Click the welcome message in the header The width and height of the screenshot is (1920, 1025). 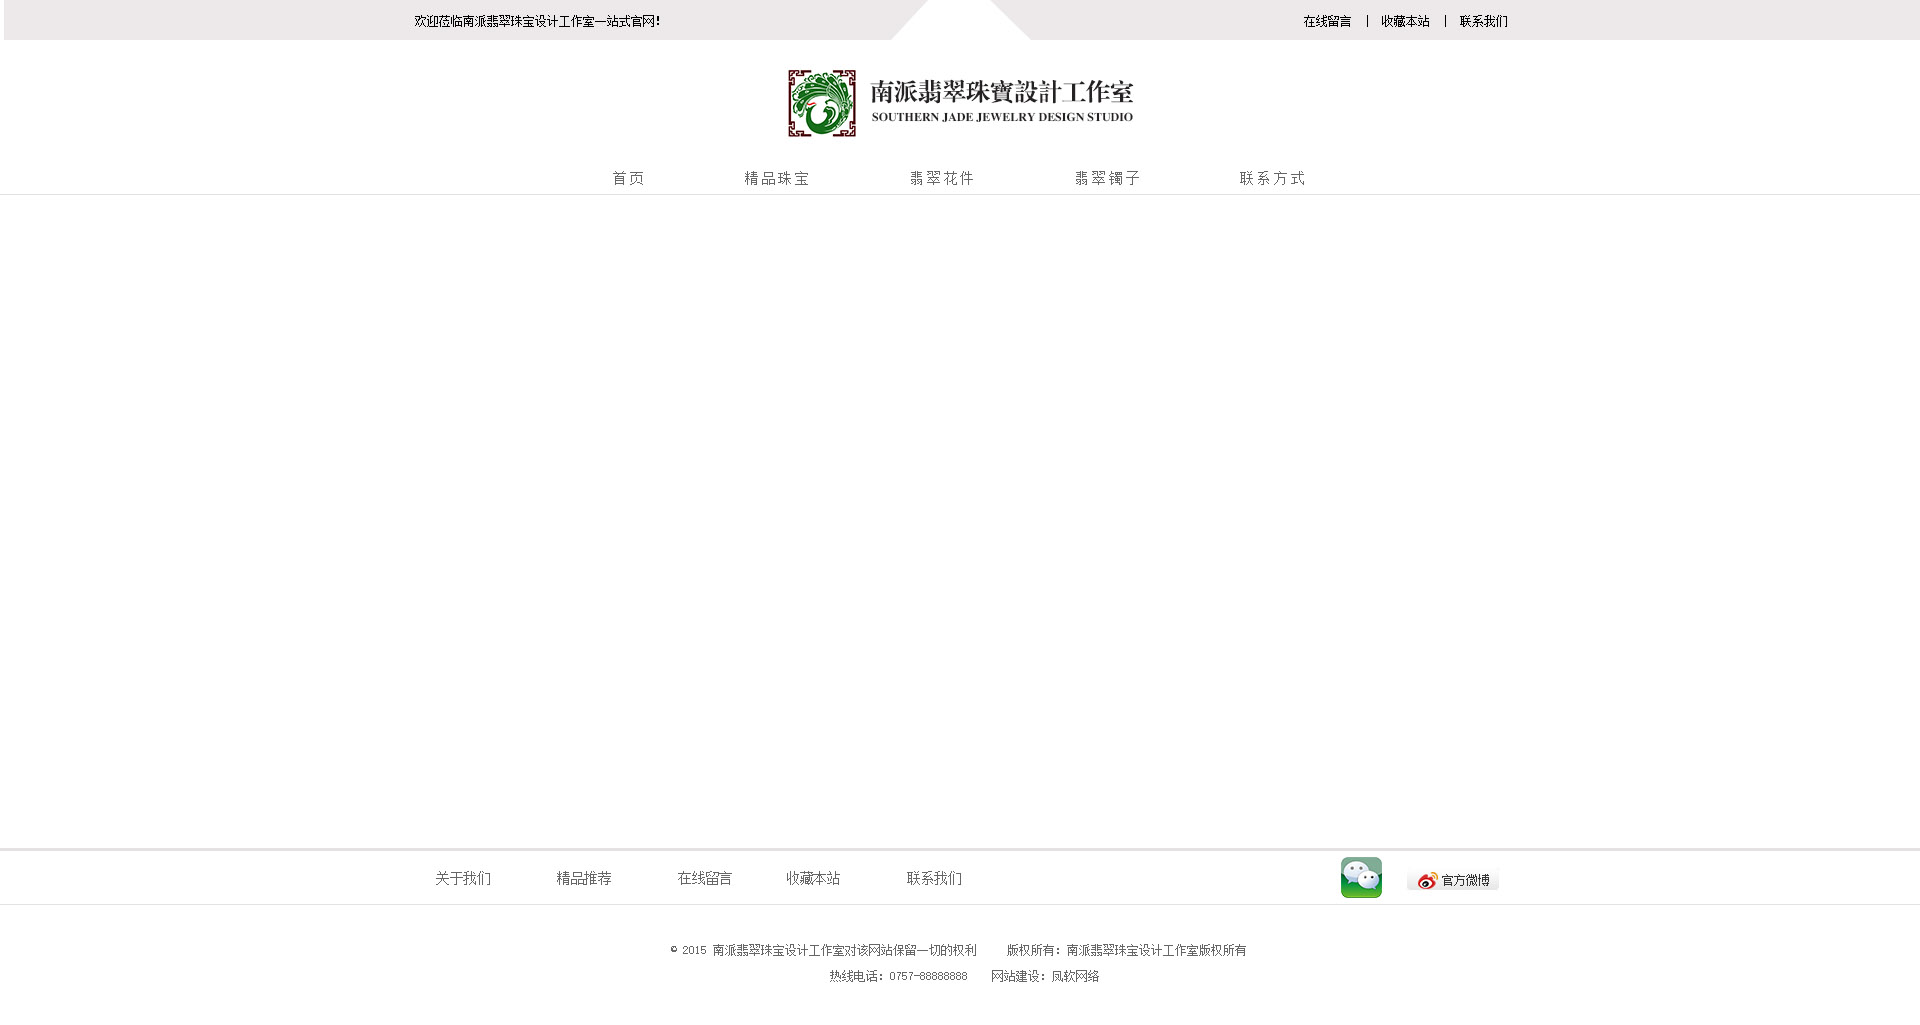point(537,21)
